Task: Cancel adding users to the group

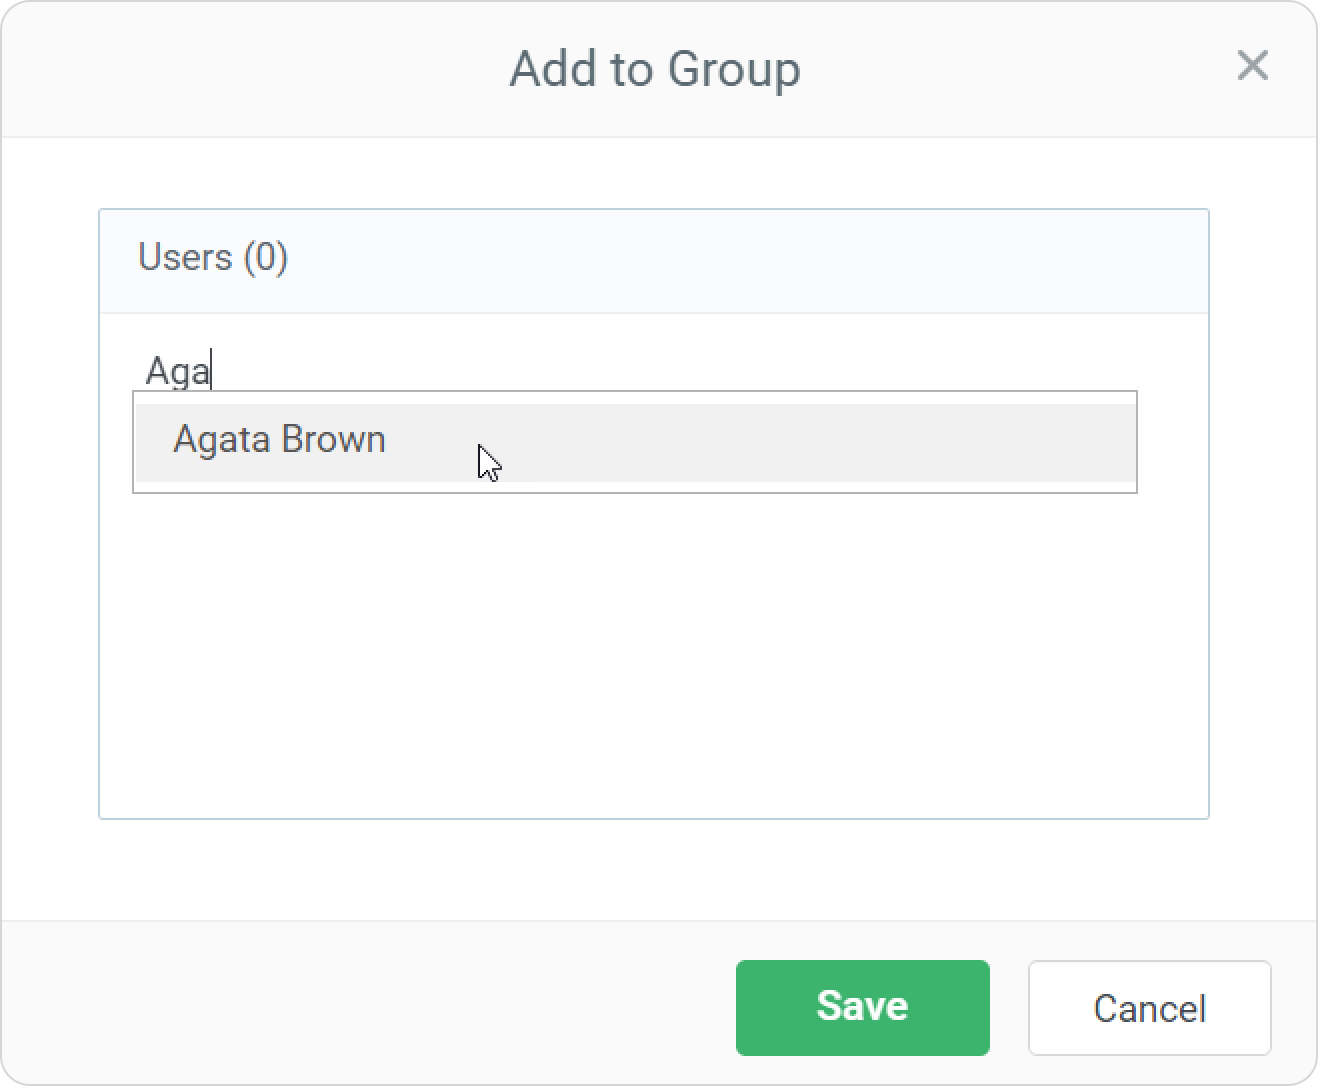Action: [1149, 1008]
